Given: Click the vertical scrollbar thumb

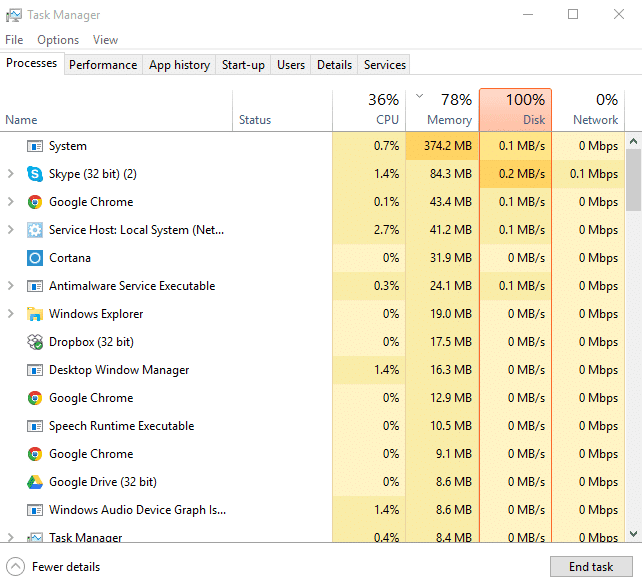Looking at the screenshot, I should point(633,180).
